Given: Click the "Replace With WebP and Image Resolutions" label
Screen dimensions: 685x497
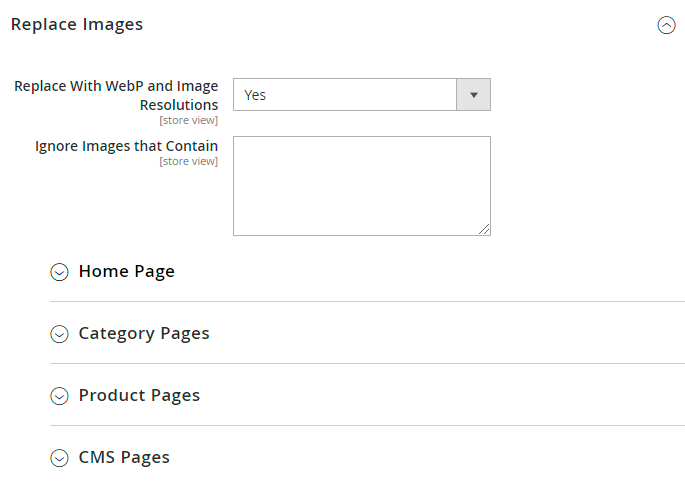Looking at the screenshot, I should [116, 95].
